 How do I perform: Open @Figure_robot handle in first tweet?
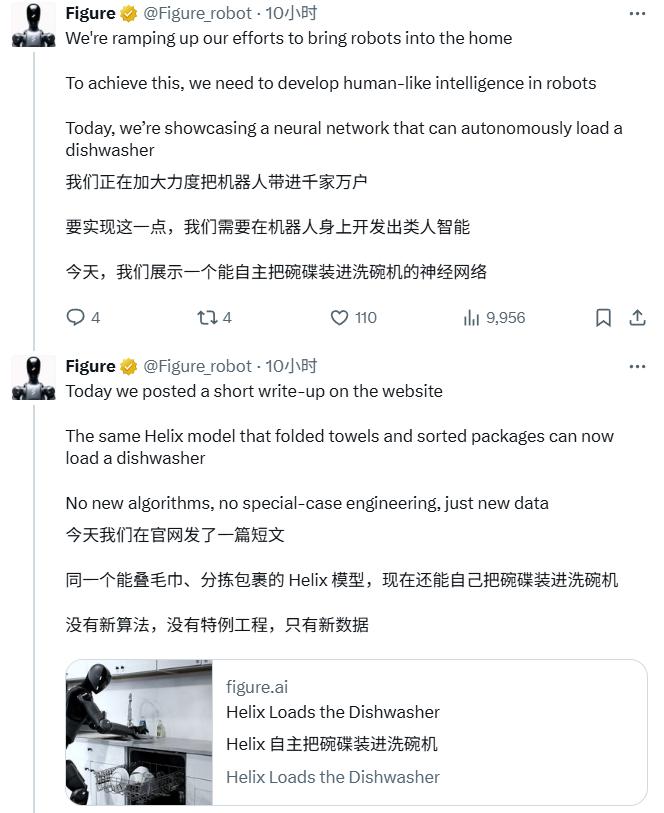[197, 13]
